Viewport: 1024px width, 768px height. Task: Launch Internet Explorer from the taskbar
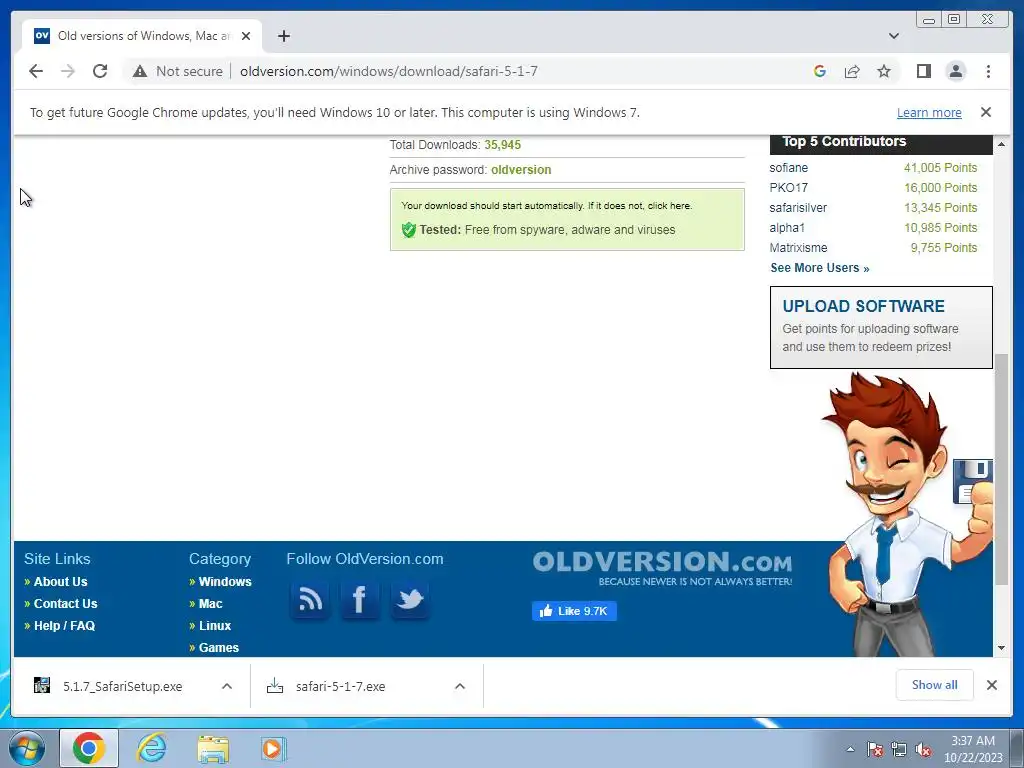pyautogui.click(x=152, y=748)
